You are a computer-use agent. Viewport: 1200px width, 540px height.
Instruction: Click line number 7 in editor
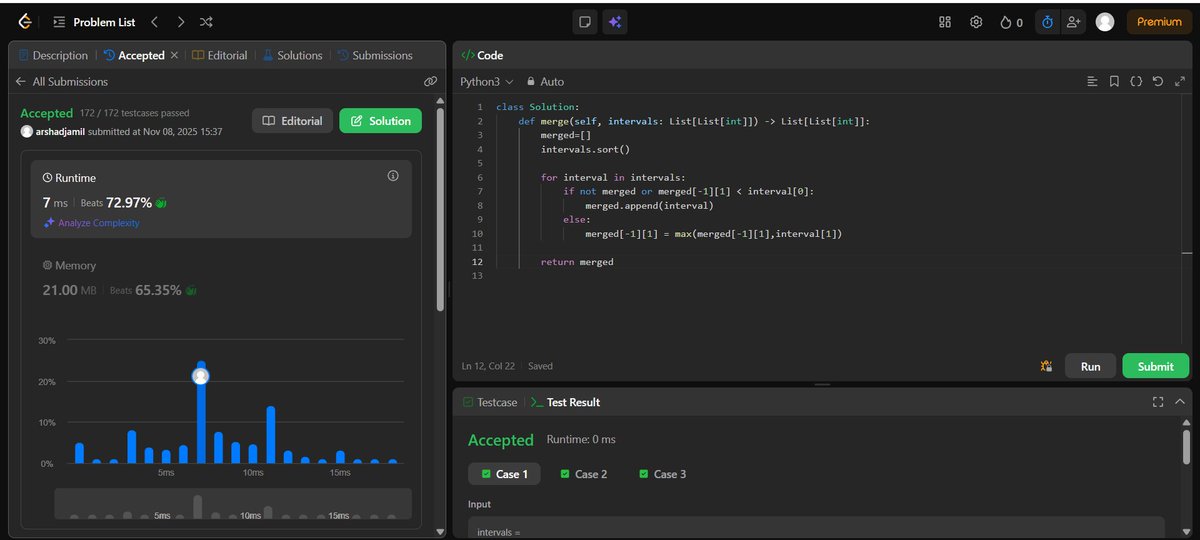[479, 191]
